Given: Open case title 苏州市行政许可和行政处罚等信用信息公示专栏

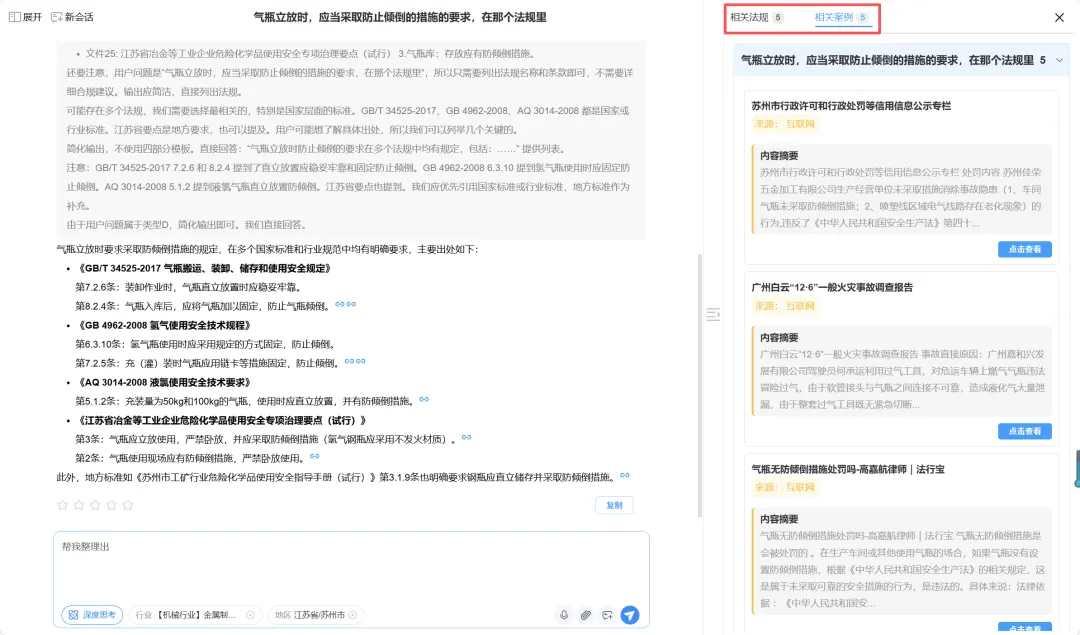Looking at the screenshot, I should tap(851, 106).
